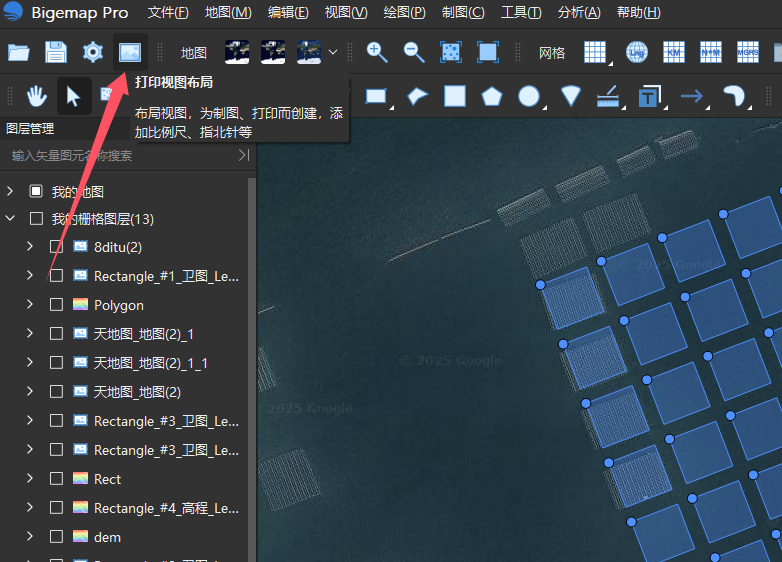Click the save disk icon
This screenshot has width=782, height=562.
[56, 52]
